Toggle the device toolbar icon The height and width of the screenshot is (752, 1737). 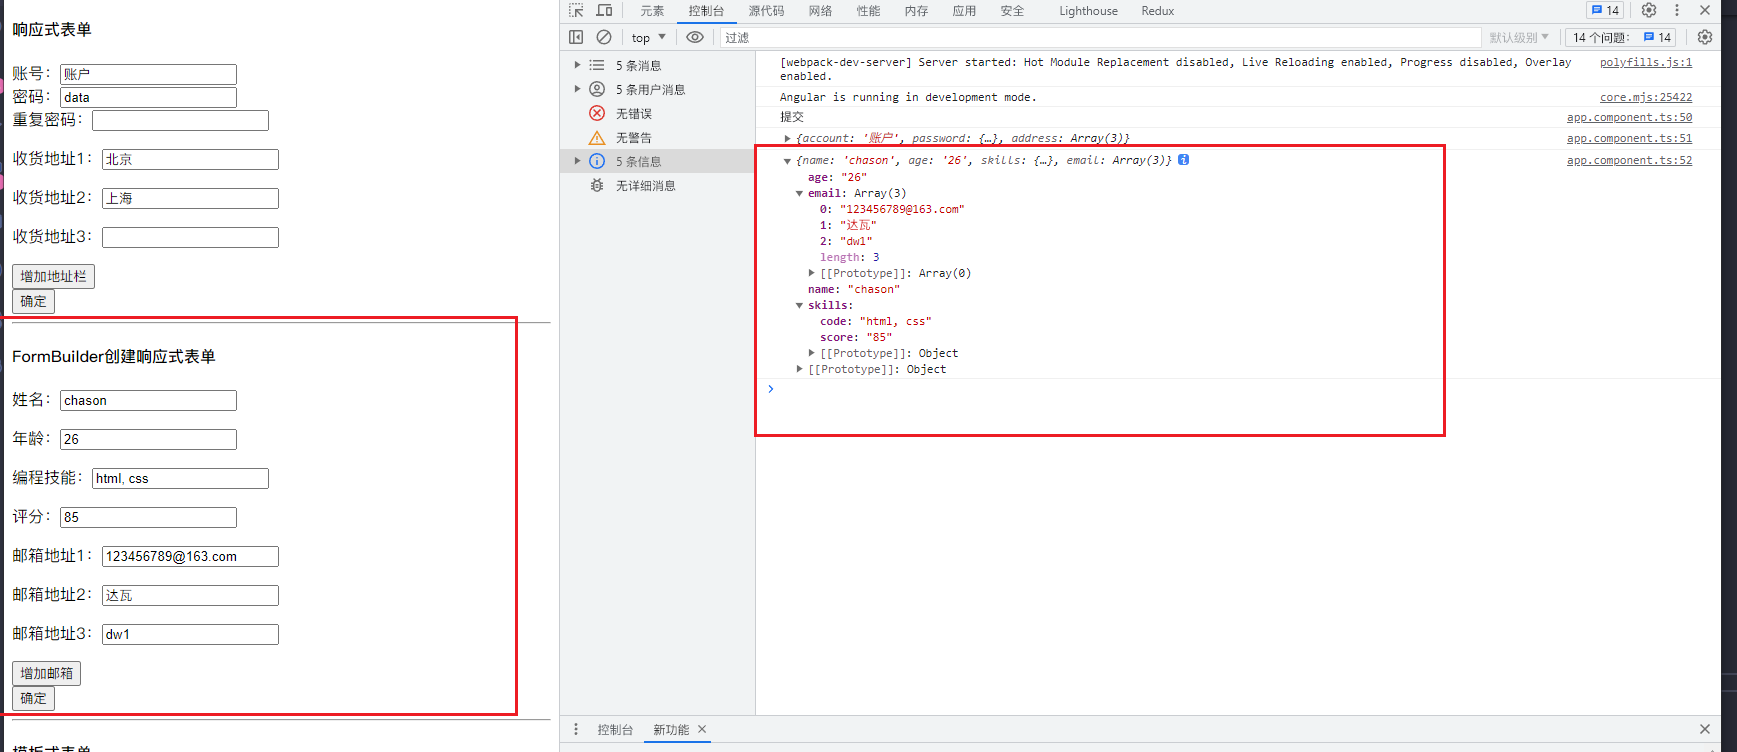(x=604, y=11)
